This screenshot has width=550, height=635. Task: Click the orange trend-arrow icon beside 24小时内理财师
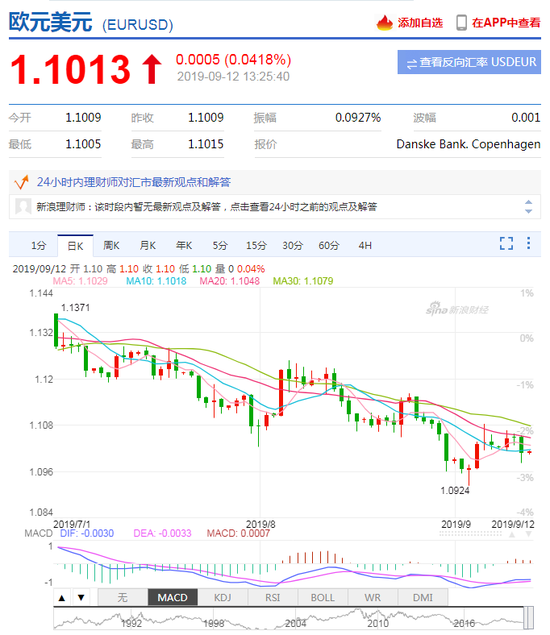pyautogui.click(x=21, y=182)
